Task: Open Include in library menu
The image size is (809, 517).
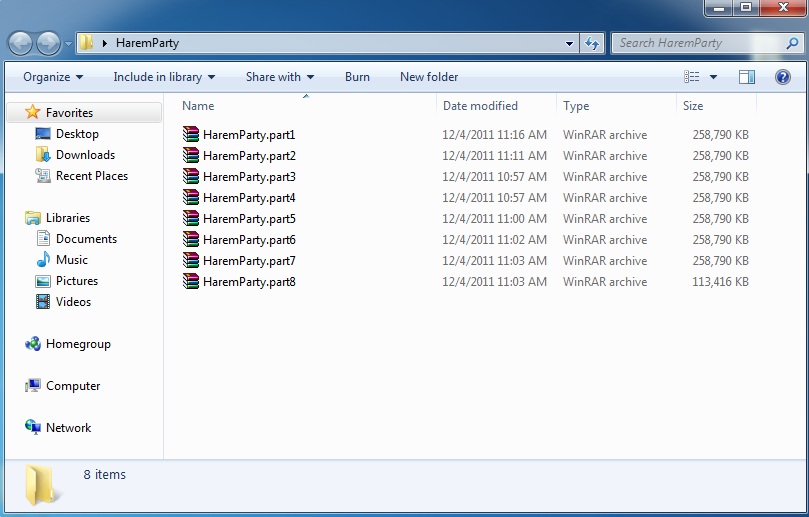Action: click(164, 77)
